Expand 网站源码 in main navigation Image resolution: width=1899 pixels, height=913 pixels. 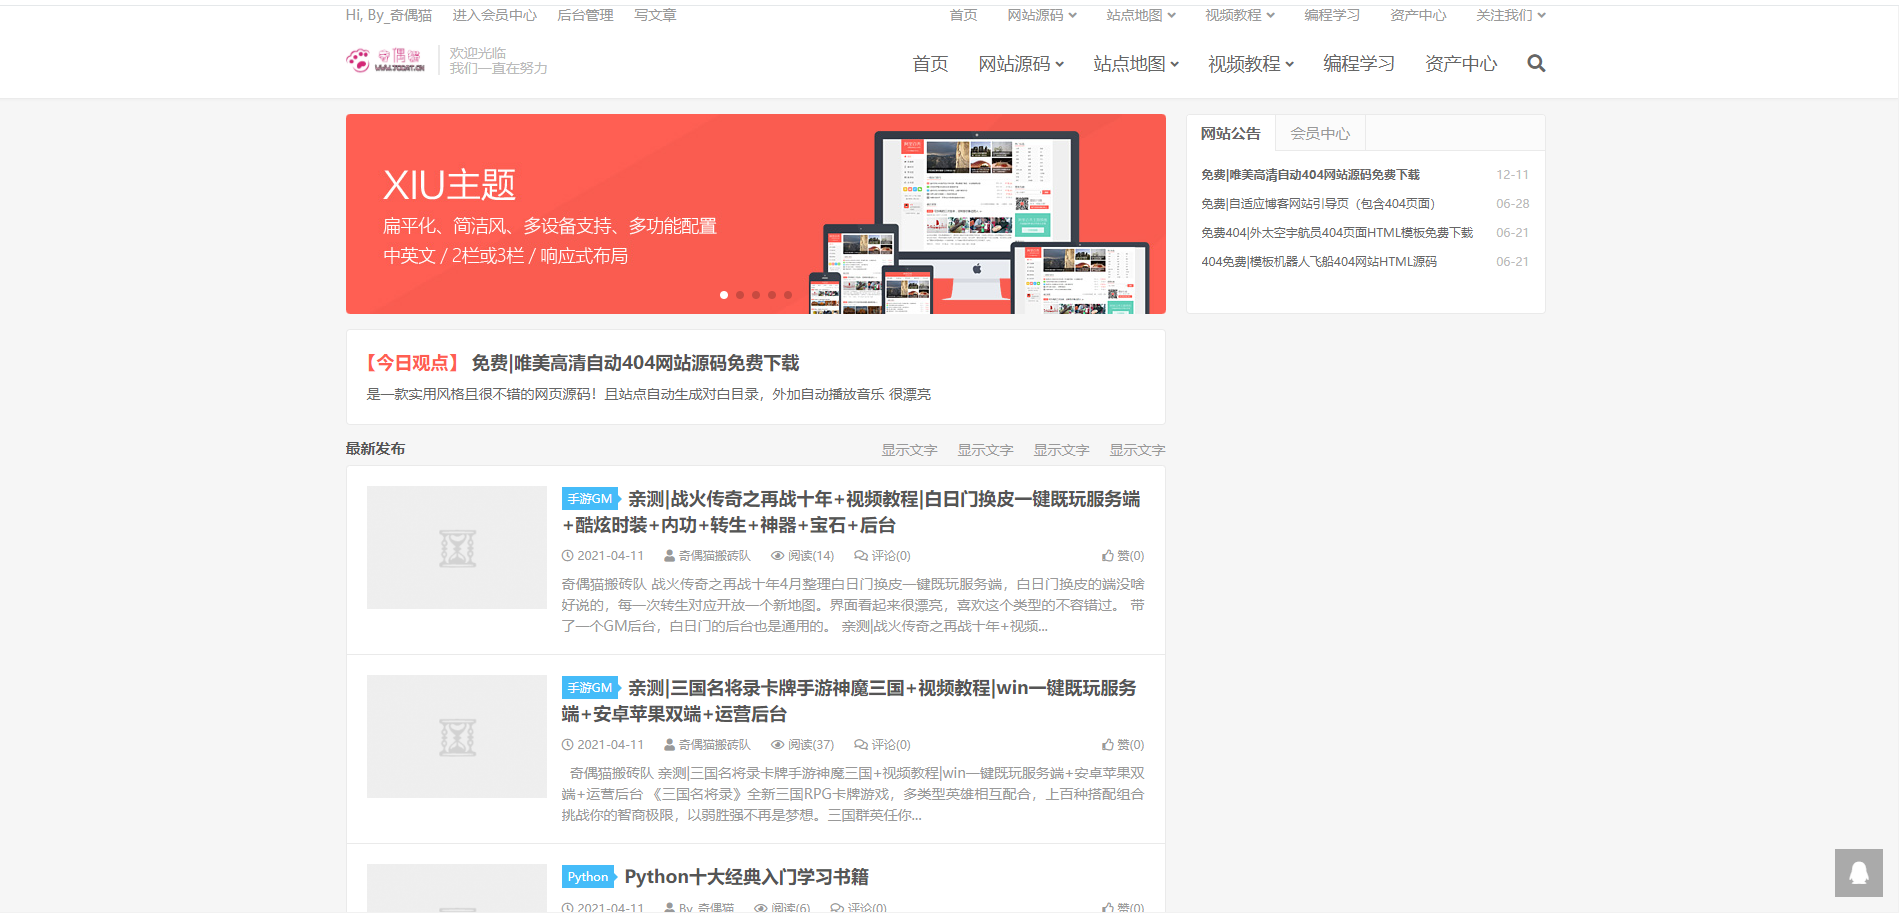click(x=1021, y=64)
